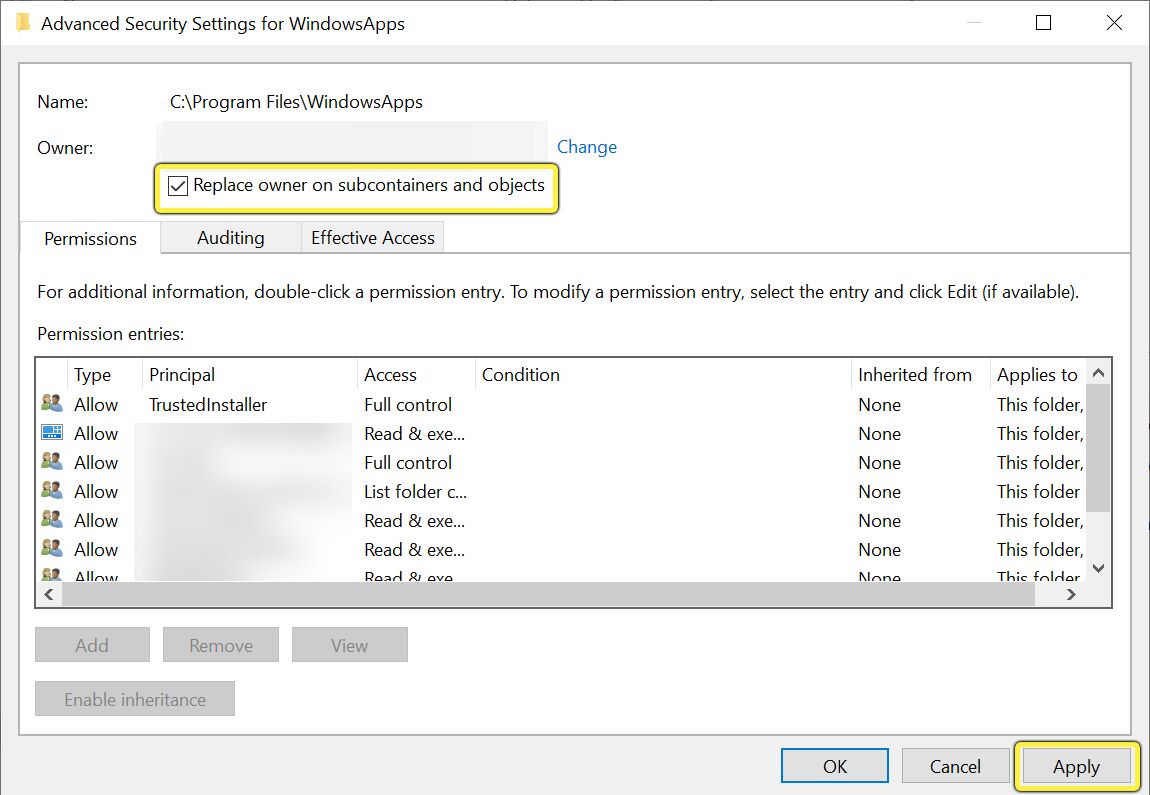Click the folder icon in the title bar

(23, 23)
